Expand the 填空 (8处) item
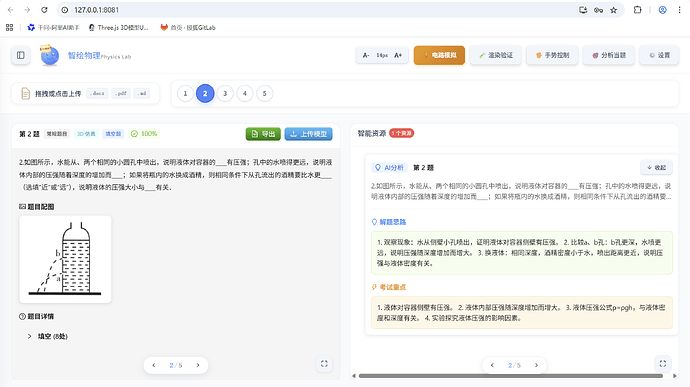This screenshot has width=690, height=387. coord(48,336)
